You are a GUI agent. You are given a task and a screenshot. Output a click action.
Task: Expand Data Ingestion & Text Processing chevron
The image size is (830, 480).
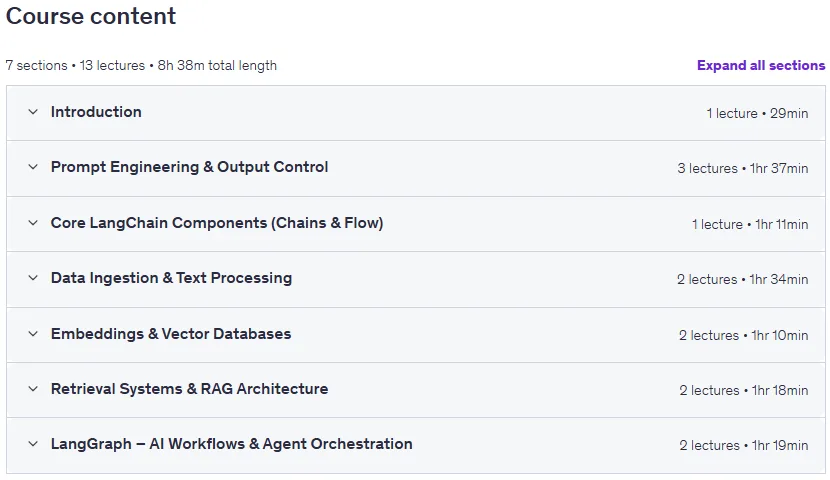click(33, 278)
